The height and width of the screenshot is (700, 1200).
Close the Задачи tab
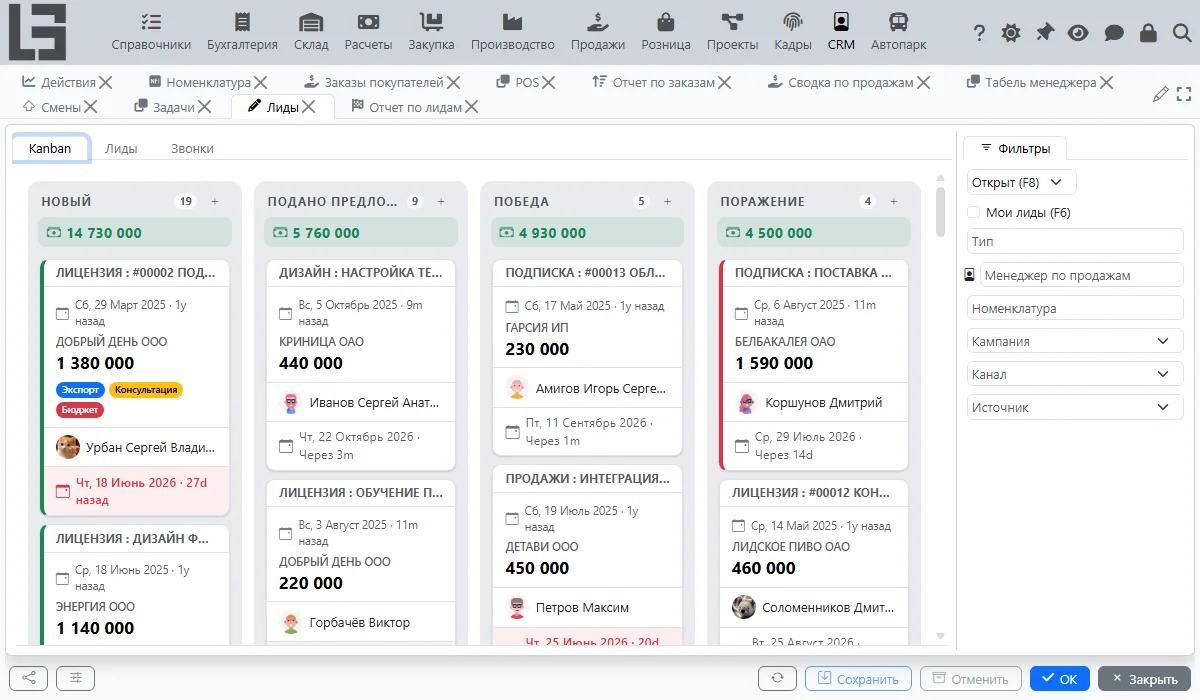tap(204, 106)
